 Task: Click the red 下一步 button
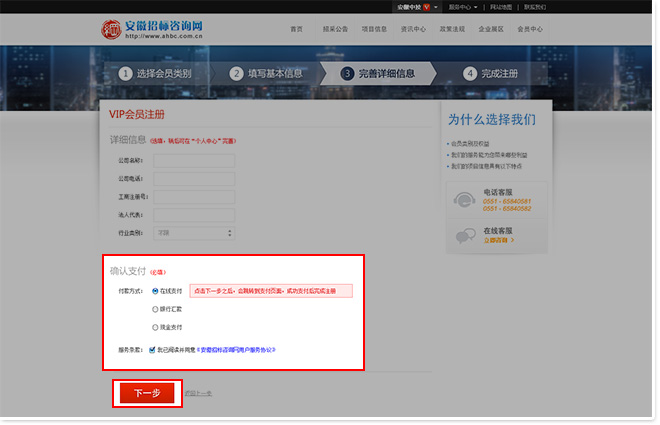click(x=147, y=393)
